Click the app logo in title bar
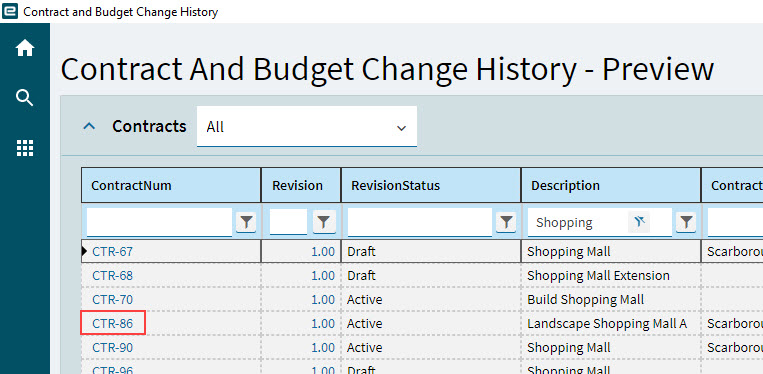The width and height of the screenshot is (763, 374). pyautogui.click(x=10, y=11)
